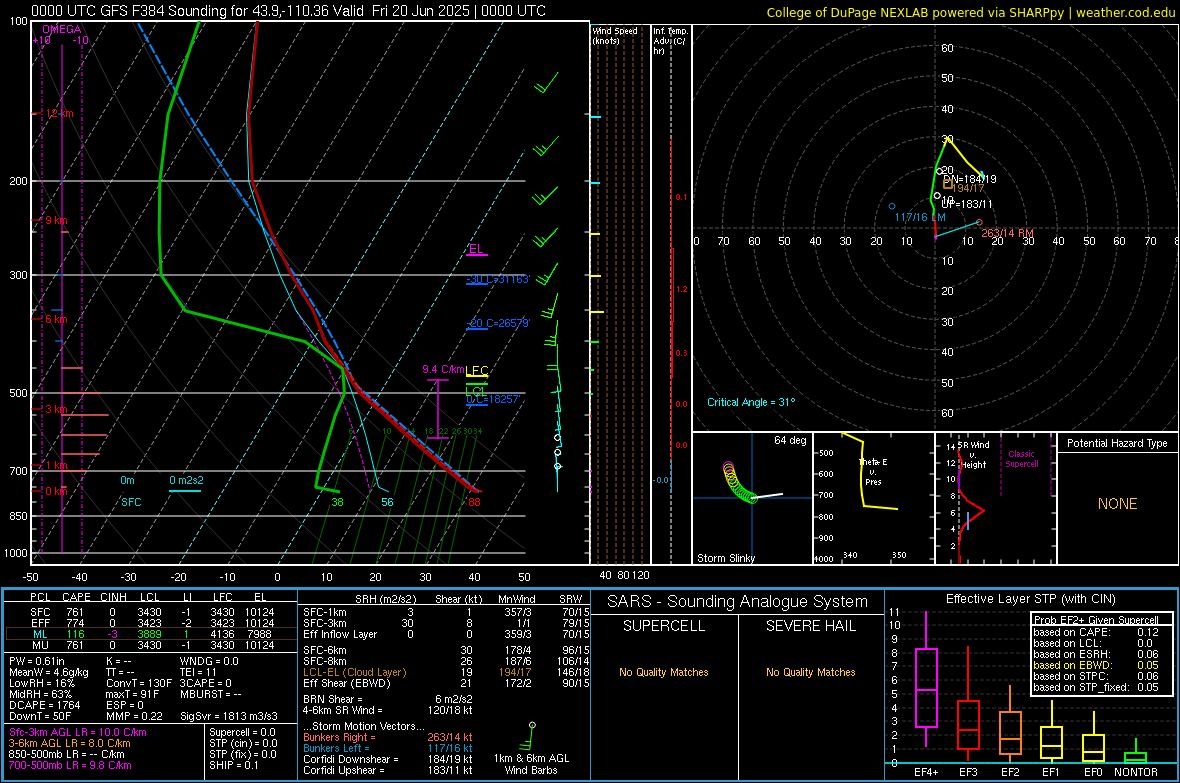This screenshot has height=783, width=1180.
Task: Click the 'PW = 0.61in' value
Action: (36, 661)
